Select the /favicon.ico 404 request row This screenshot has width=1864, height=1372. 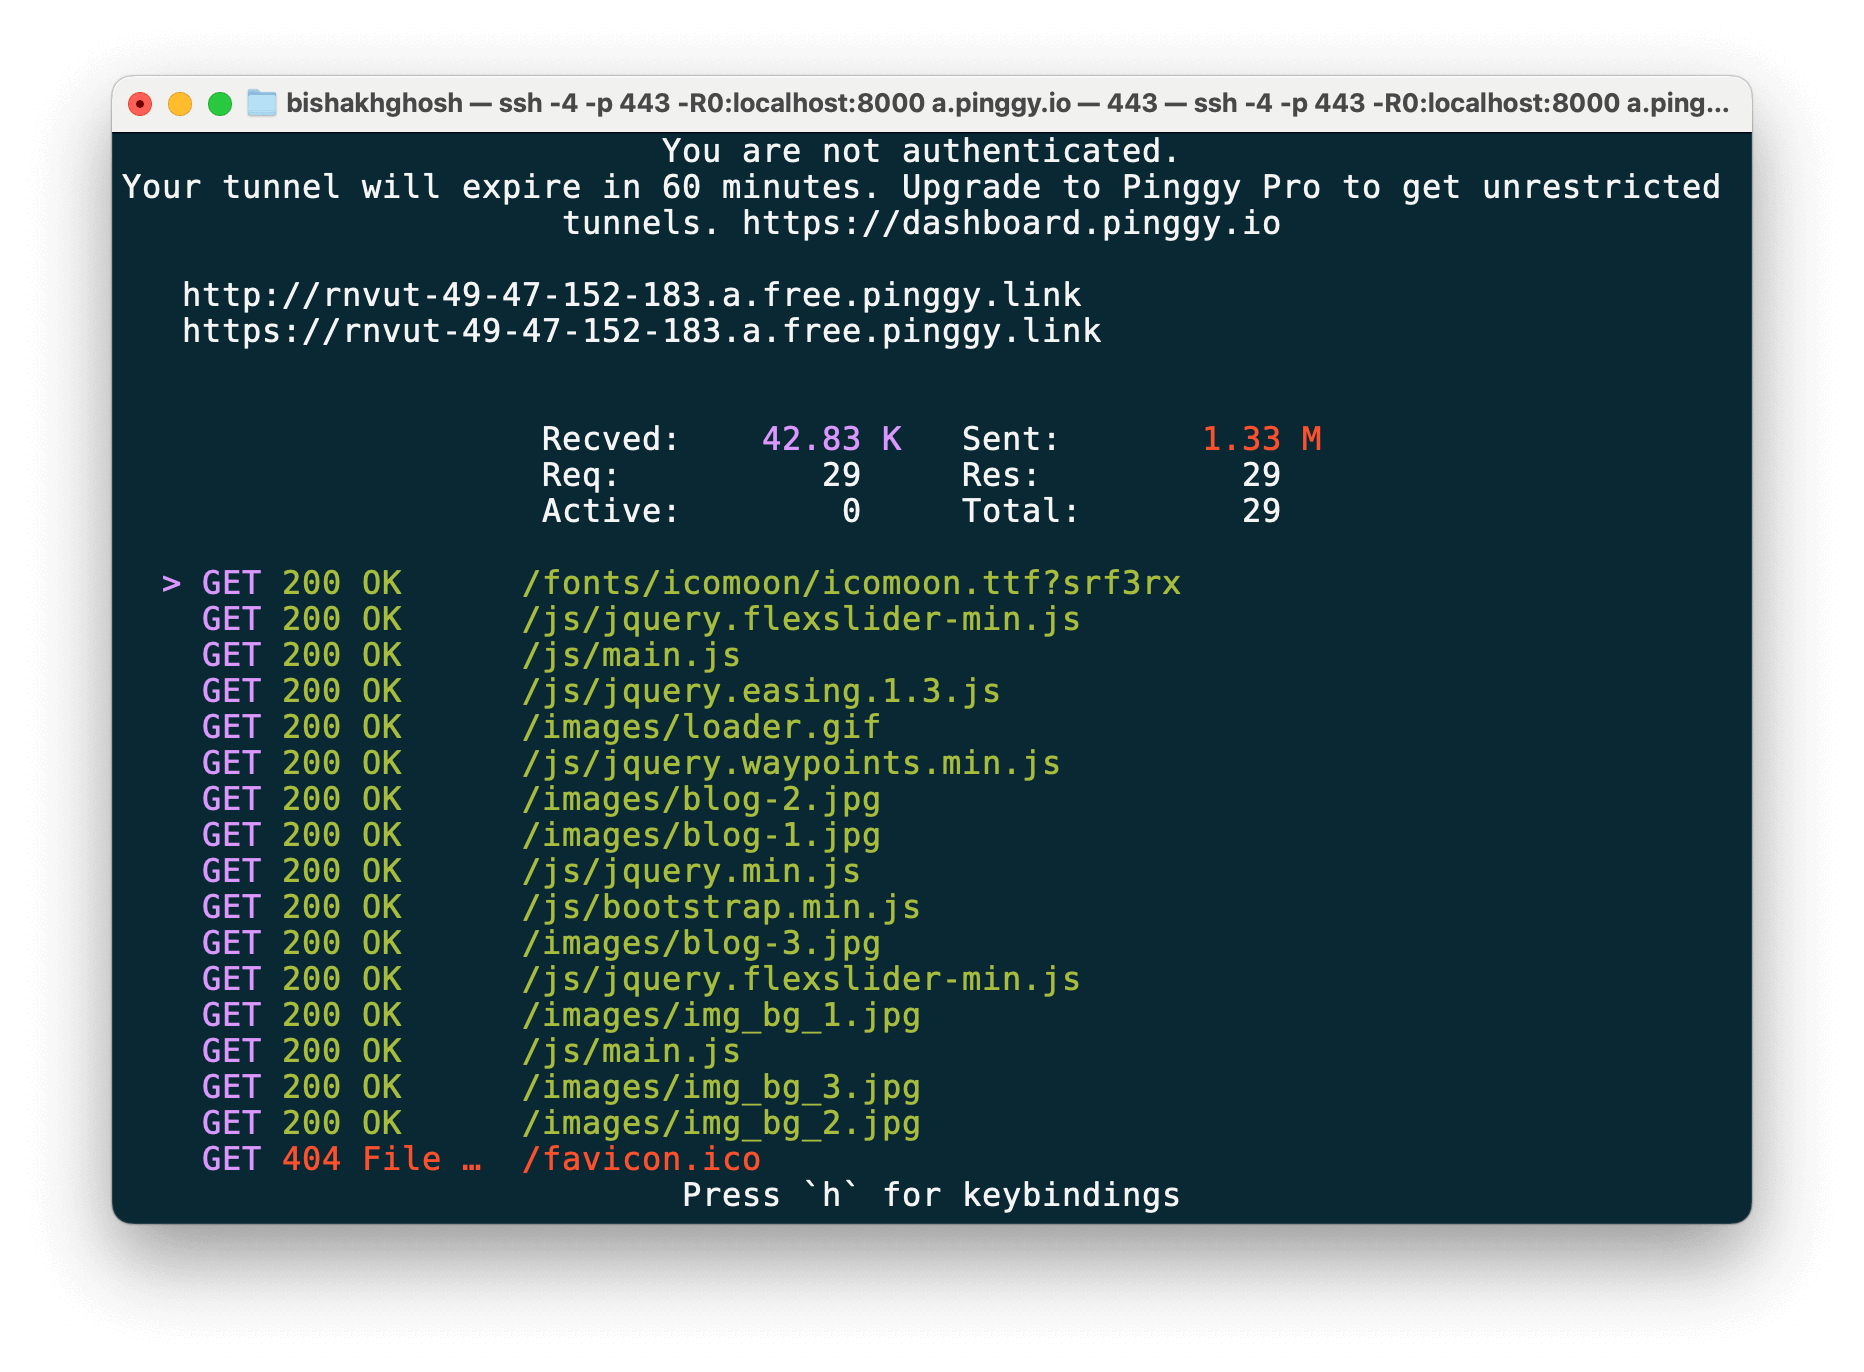[x=481, y=1159]
